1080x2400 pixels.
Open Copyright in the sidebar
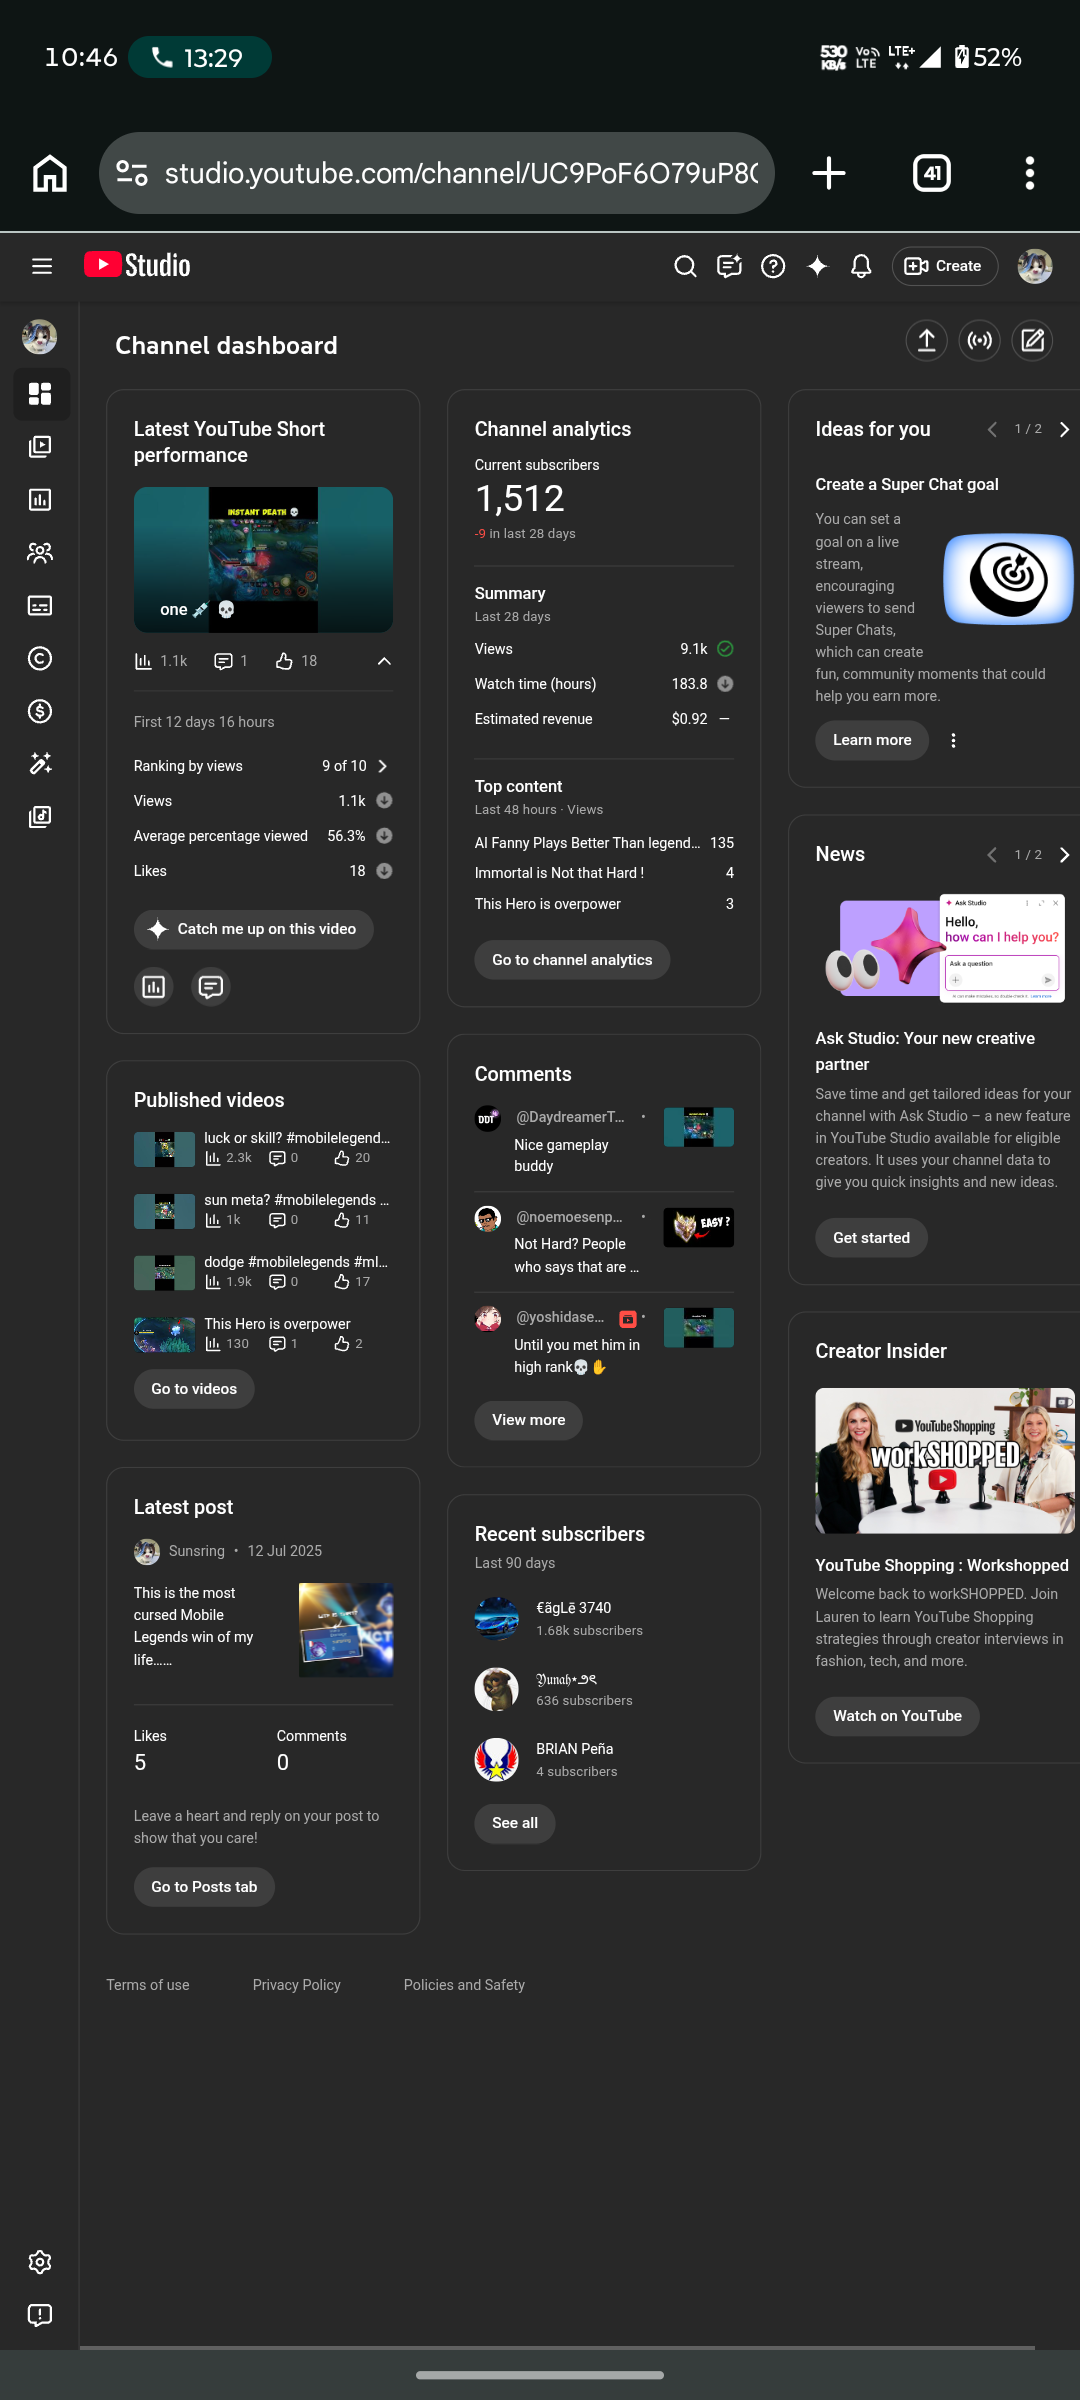(x=40, y=659)
